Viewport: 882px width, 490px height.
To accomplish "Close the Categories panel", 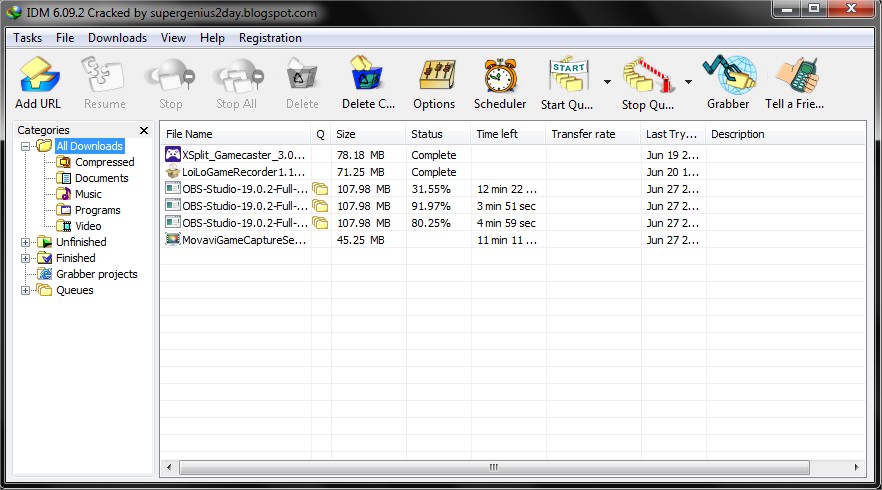I will pos(144,131).
